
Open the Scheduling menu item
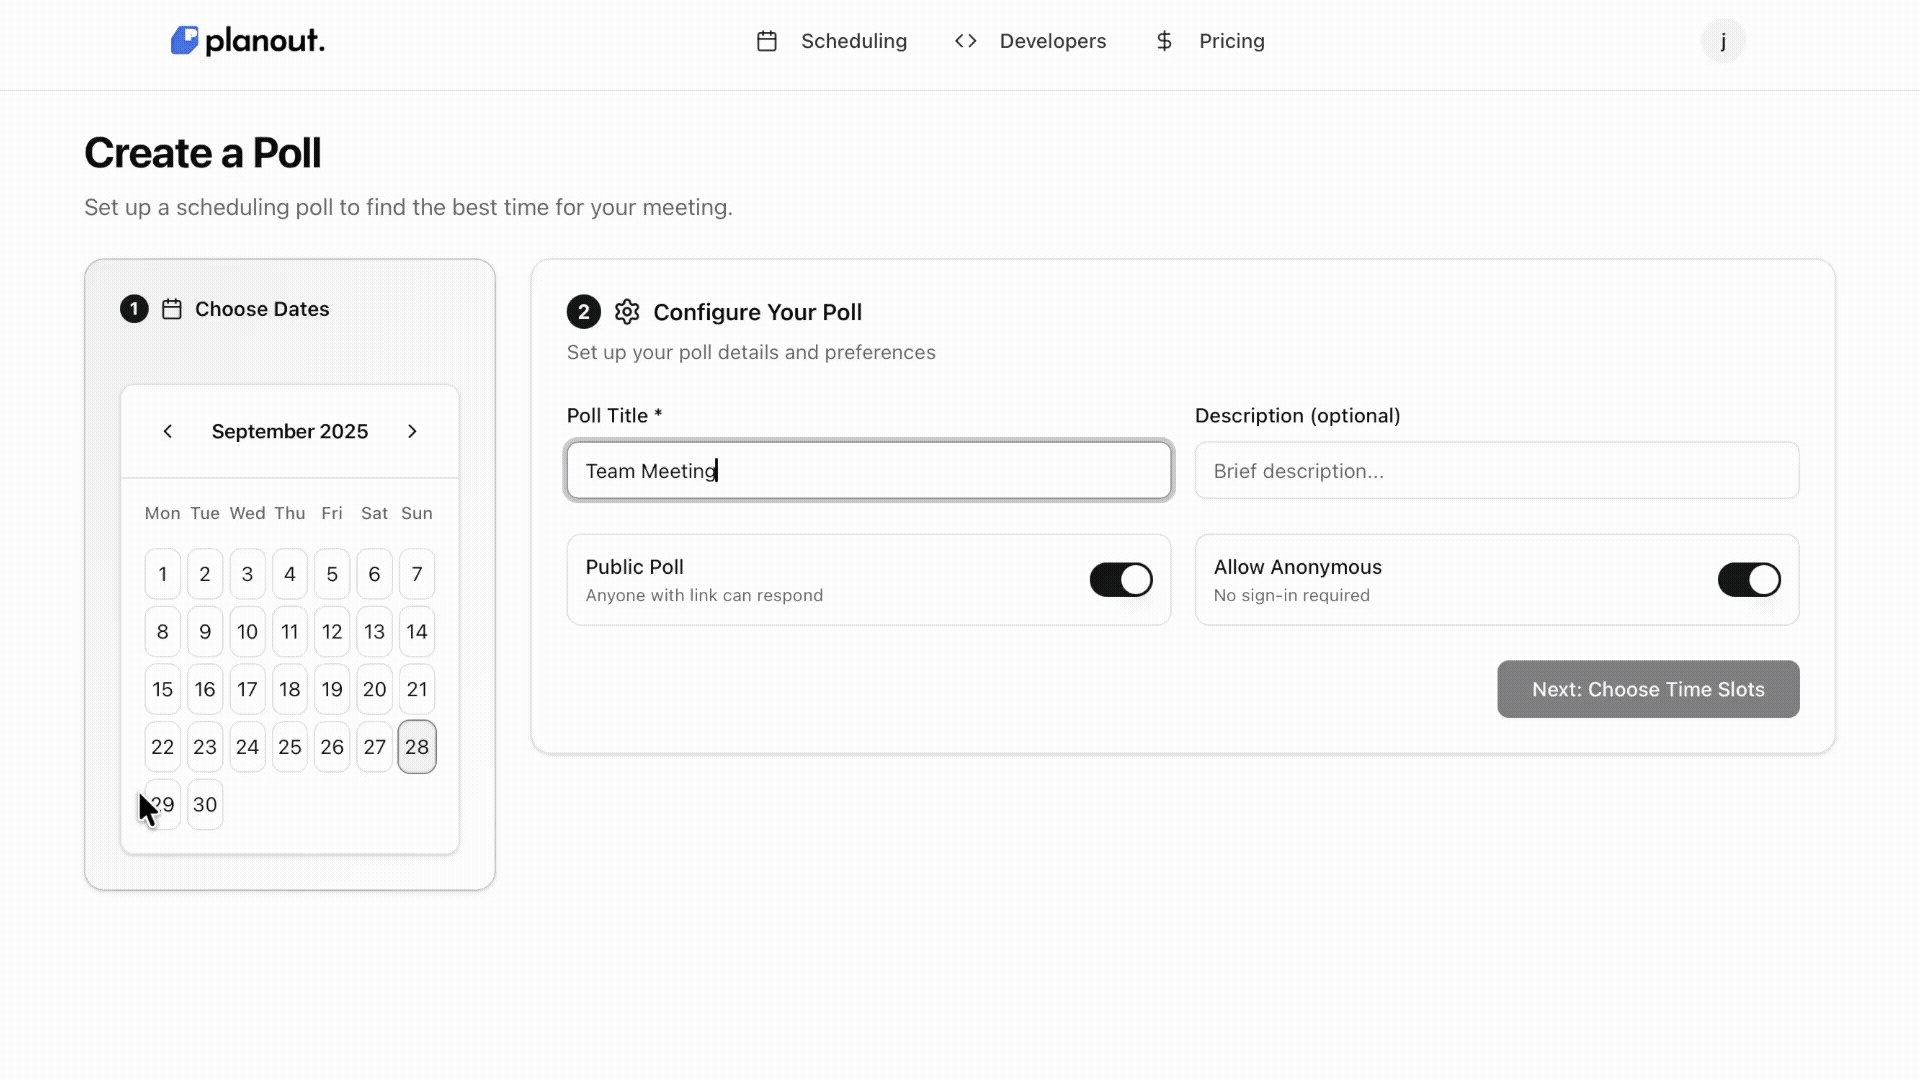(x=853, y=41)
